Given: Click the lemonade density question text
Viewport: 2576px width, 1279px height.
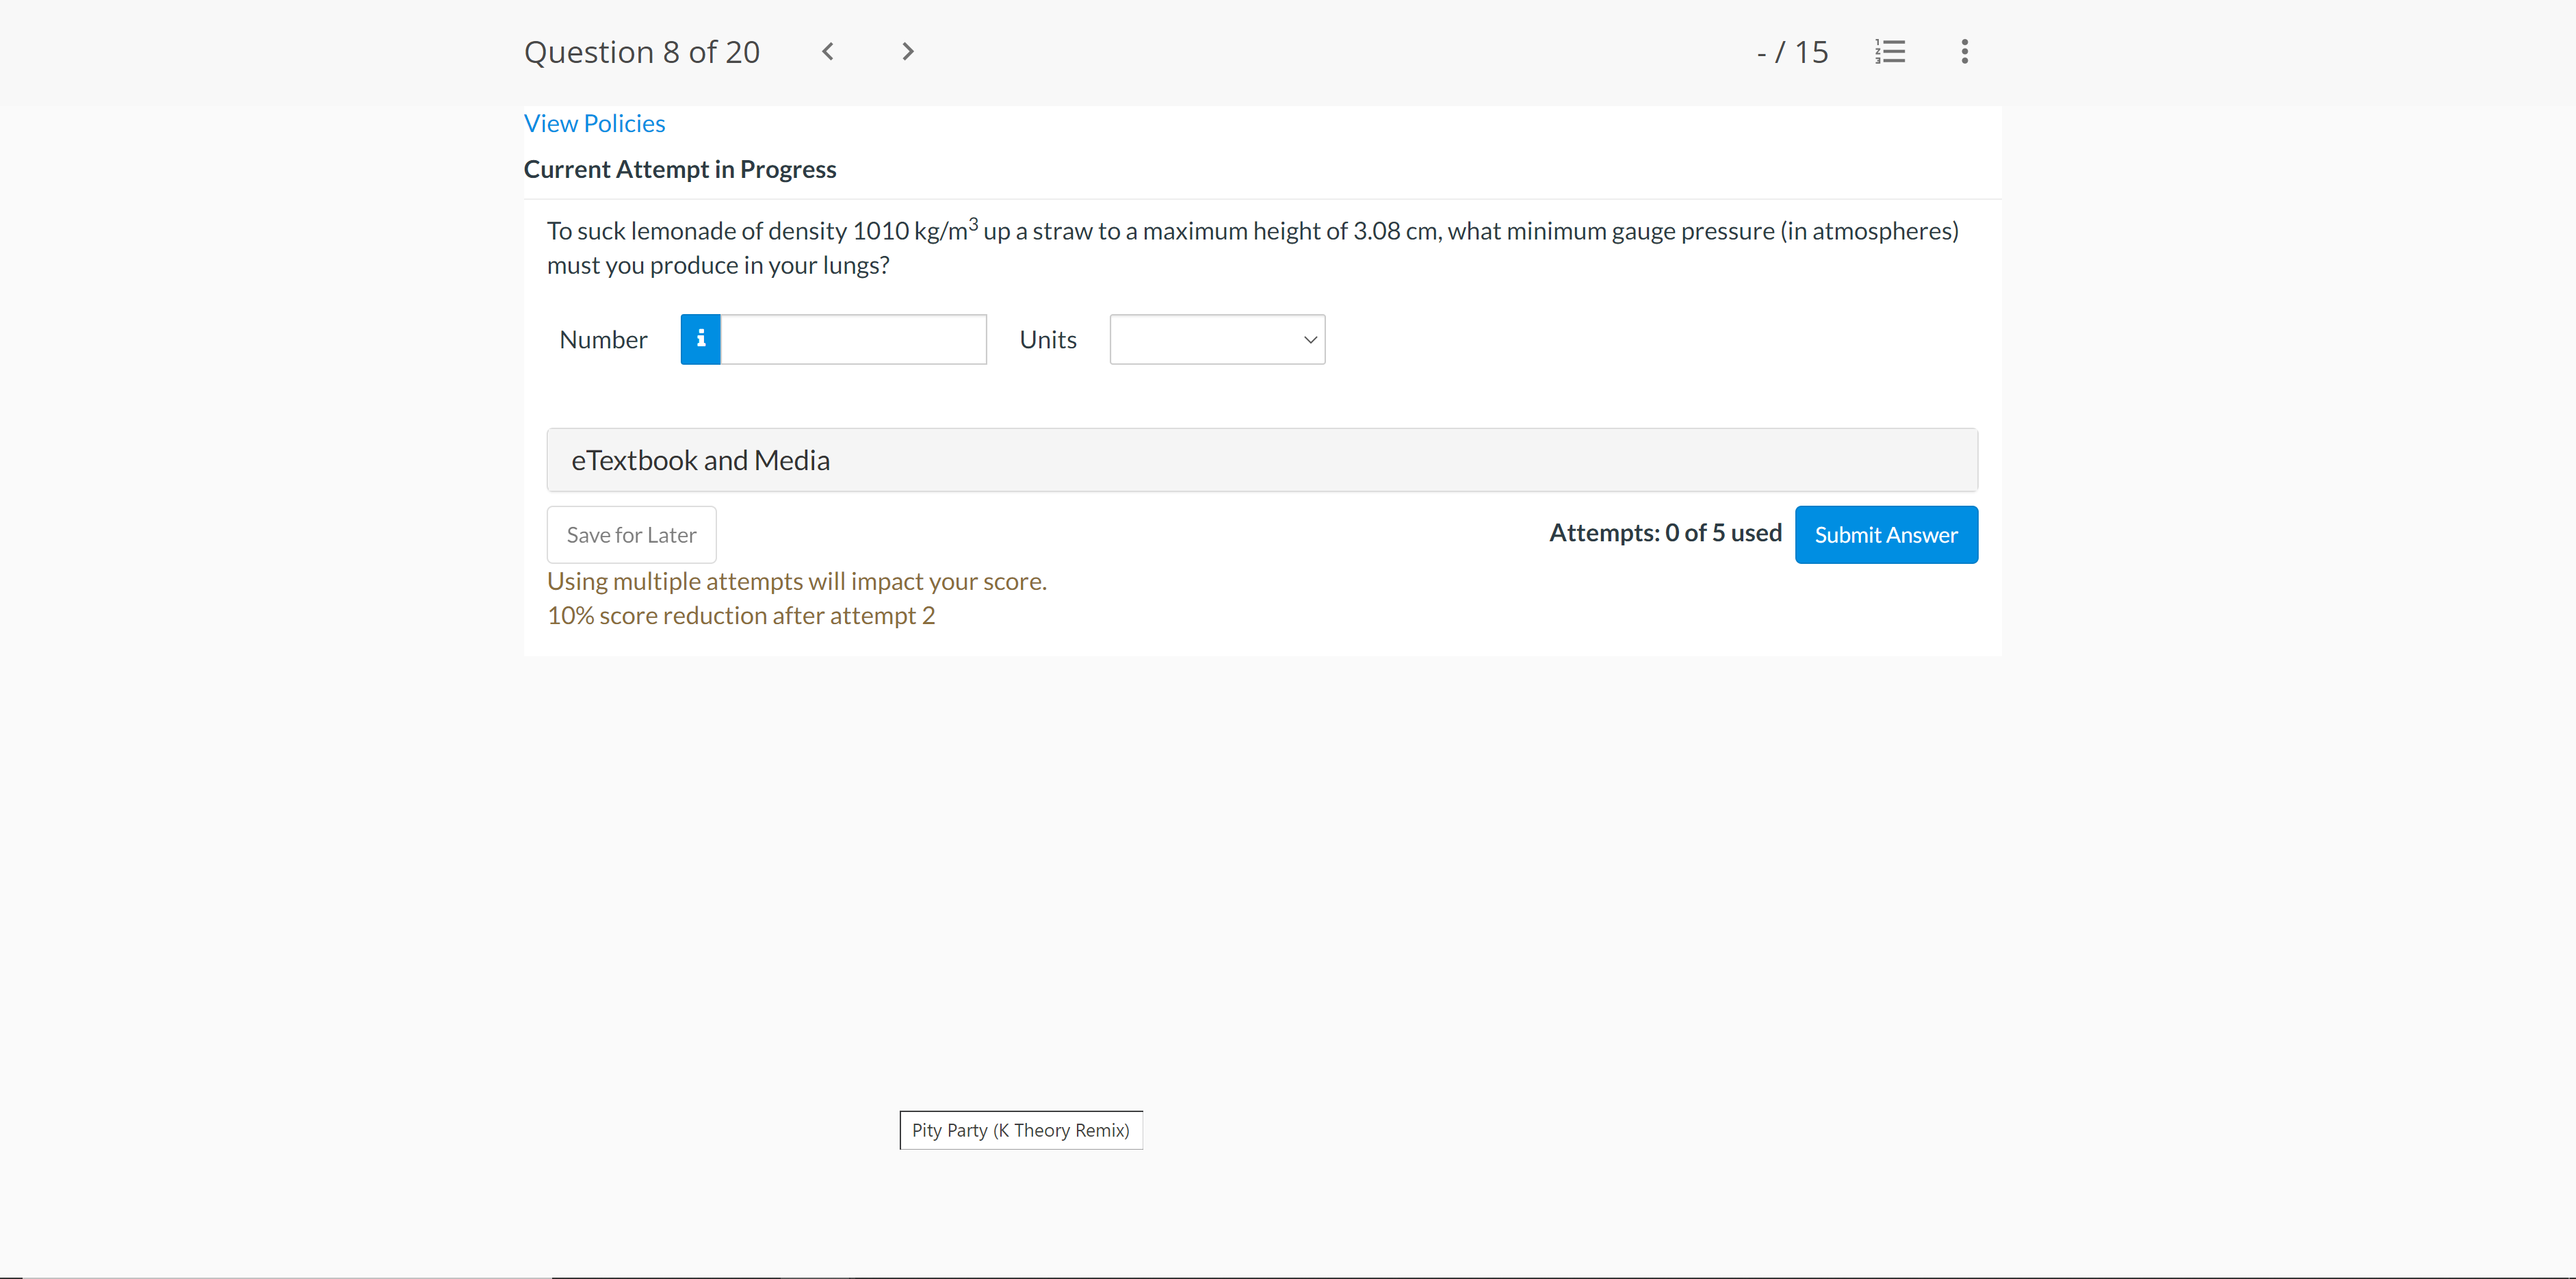Looking at the screenshot, I should (x=1251, y=248).
